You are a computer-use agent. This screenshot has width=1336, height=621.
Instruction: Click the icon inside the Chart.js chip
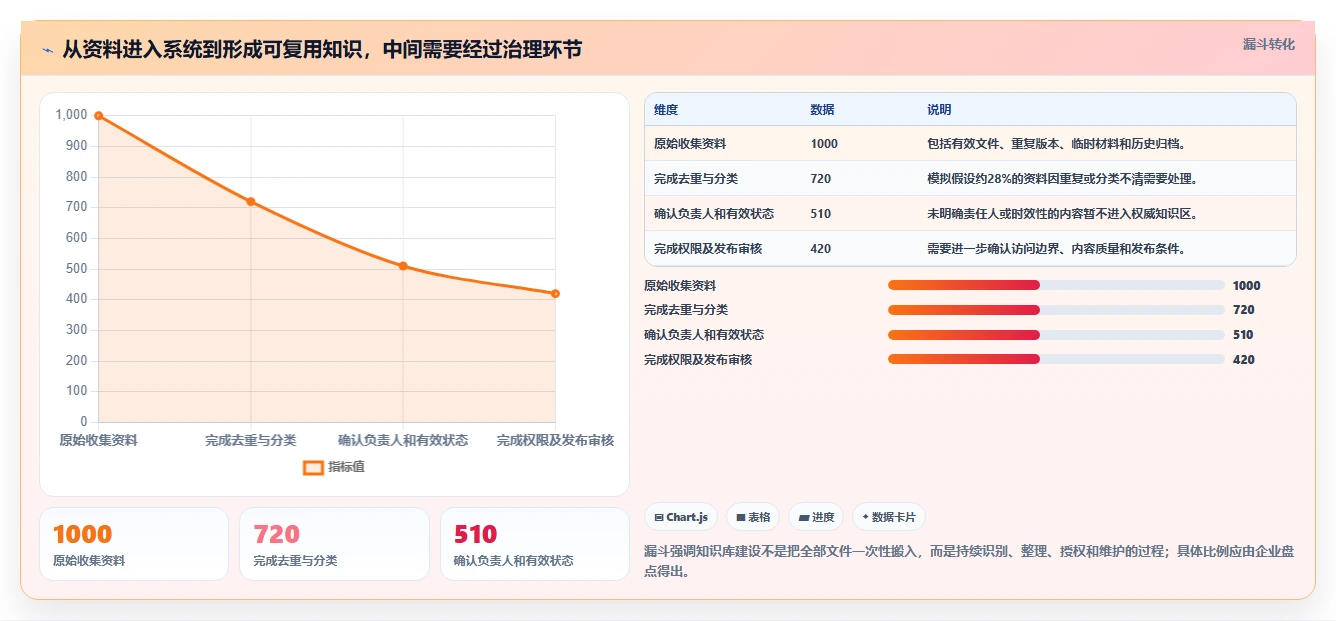(659, 518)
